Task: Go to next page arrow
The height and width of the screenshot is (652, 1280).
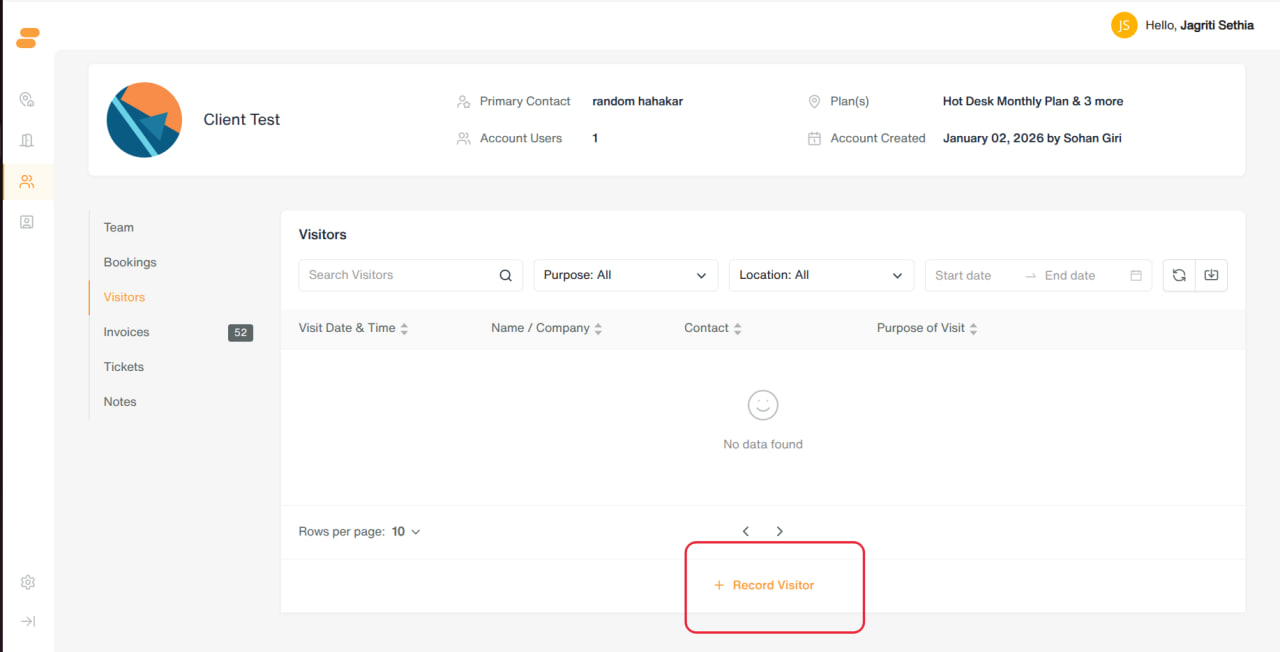Action: (x=780, y=531)
